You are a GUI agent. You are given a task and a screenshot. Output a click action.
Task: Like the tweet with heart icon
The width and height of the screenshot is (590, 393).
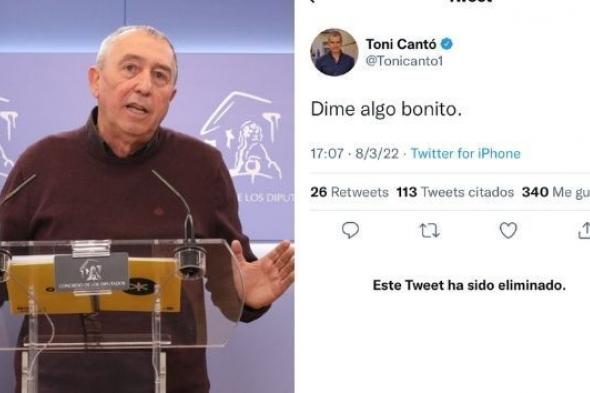click(x=508, y=230)
